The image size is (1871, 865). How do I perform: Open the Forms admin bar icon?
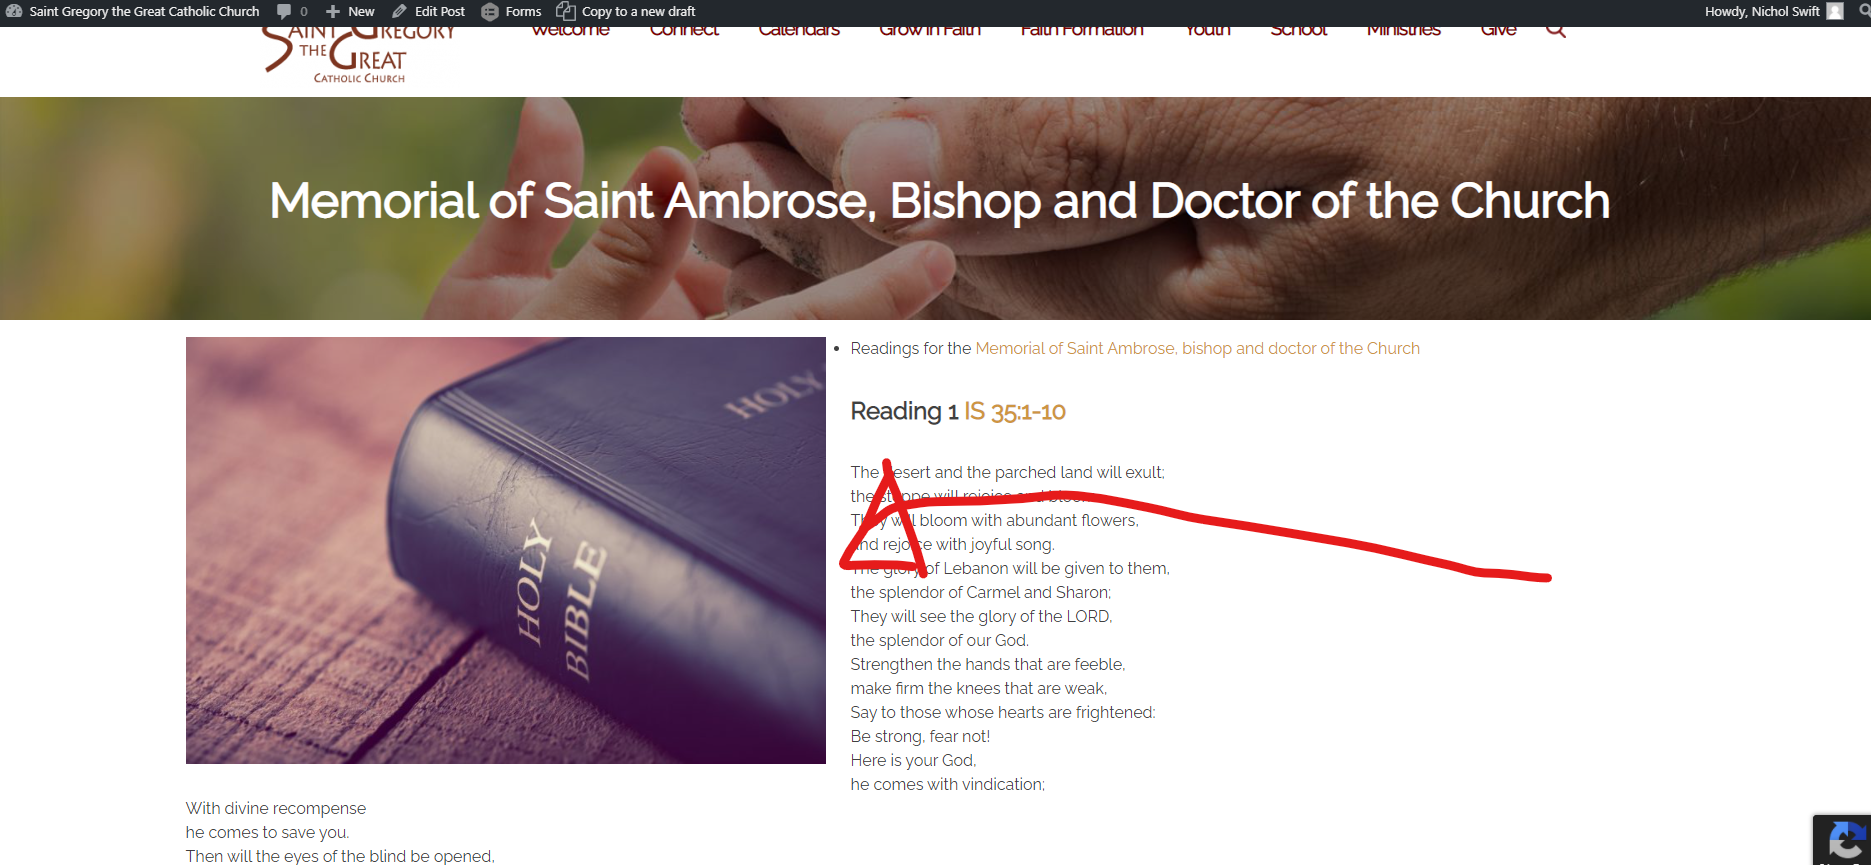tap(490, 12)
